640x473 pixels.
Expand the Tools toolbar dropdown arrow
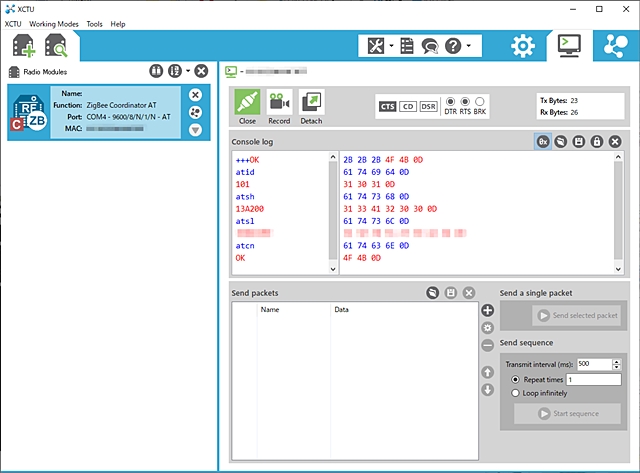(391, 46)
